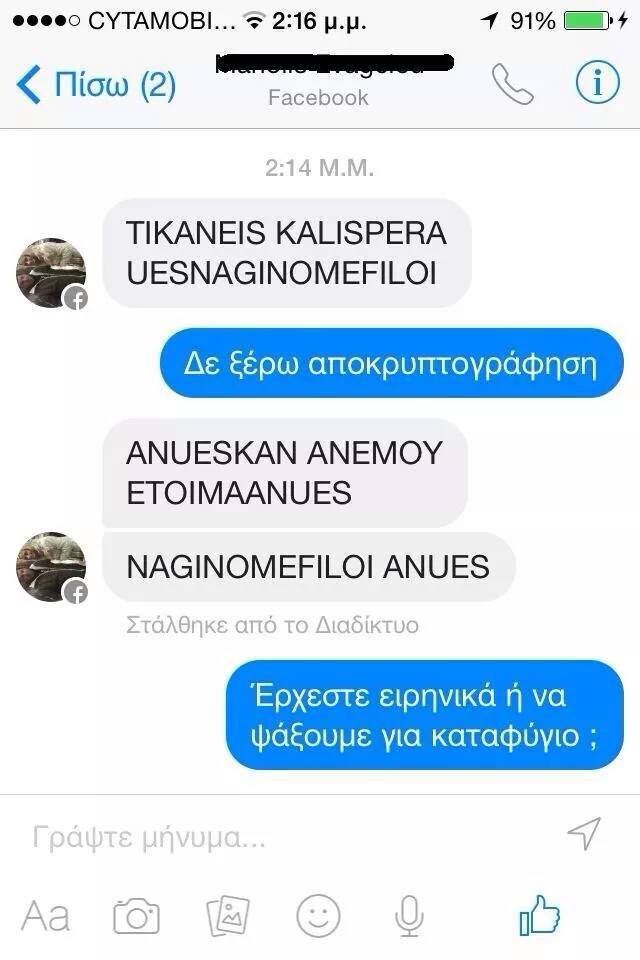Tap the phone call icon
The width and height of the screenshot is (640, 960).
click(x=512, y=84)
